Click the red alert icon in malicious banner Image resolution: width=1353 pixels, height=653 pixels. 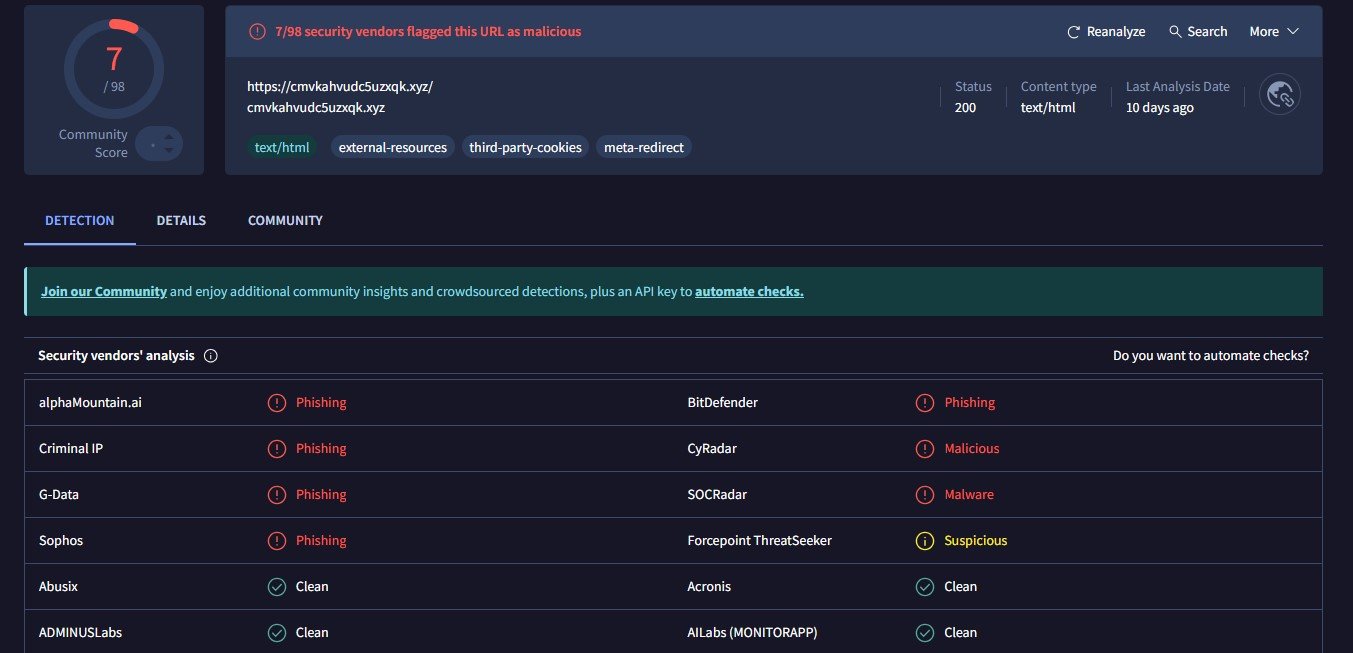(x=257, y=31)
